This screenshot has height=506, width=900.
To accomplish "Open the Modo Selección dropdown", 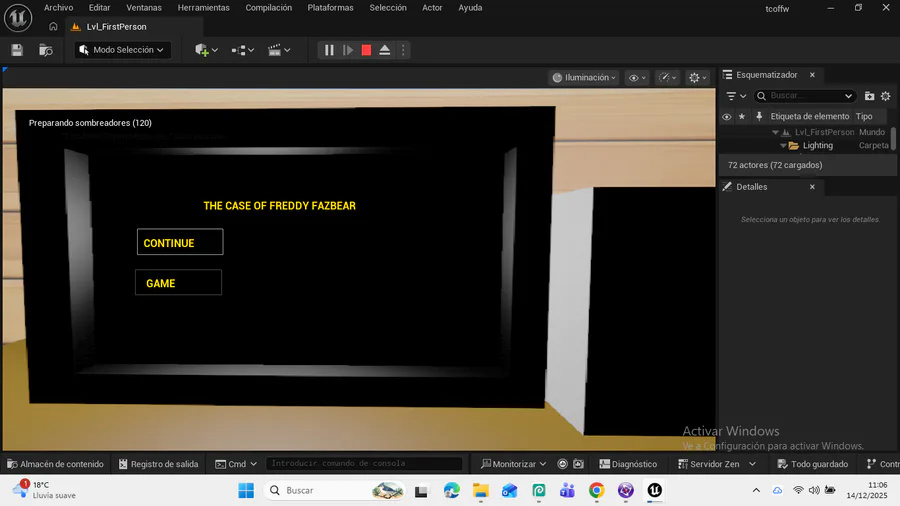I will point(122,50).
